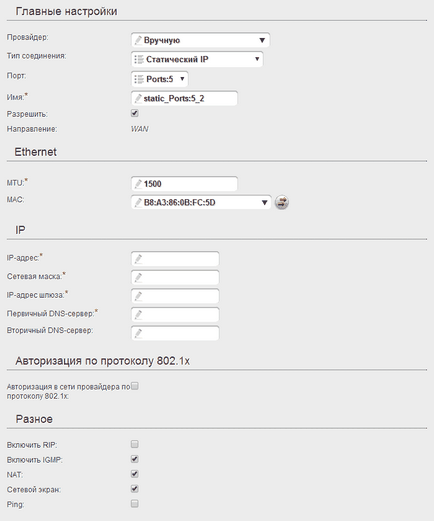The width and height of the screenshot is (434, 521).
Task: Click the Сетевая маска input field
Action: pyautogui.click(x=175, y=277)
